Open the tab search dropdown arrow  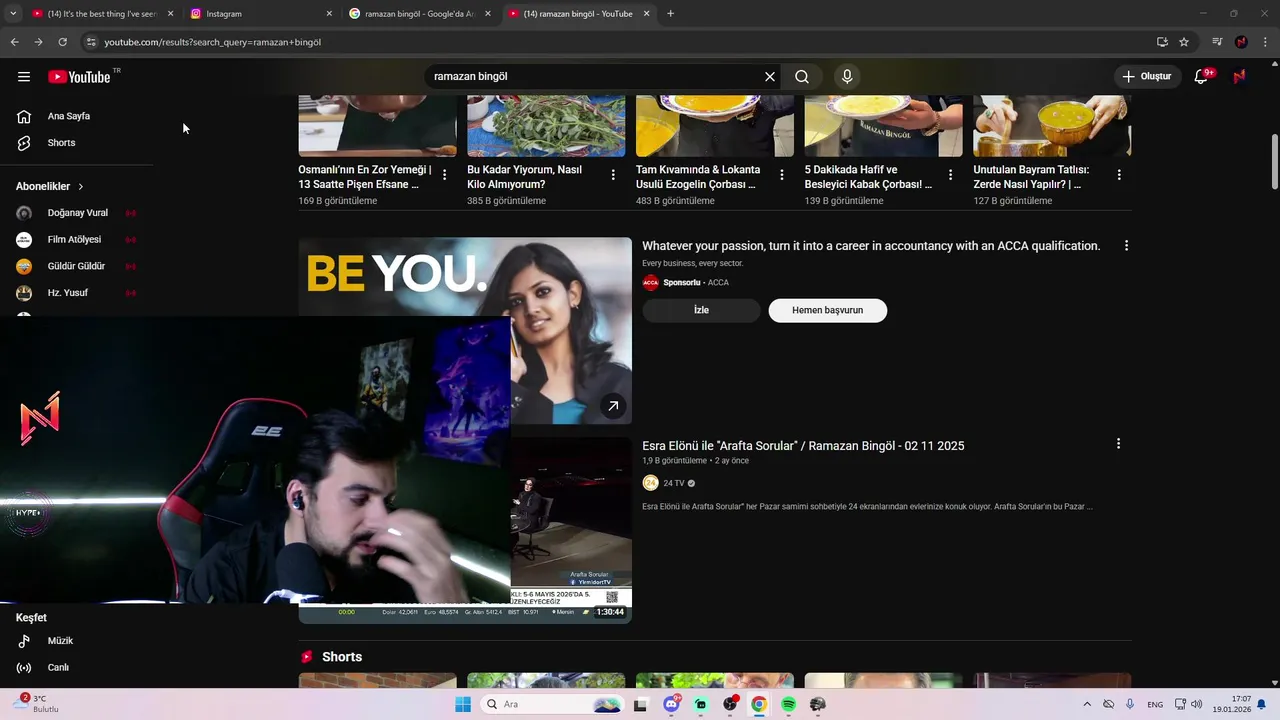coord(13,14)
